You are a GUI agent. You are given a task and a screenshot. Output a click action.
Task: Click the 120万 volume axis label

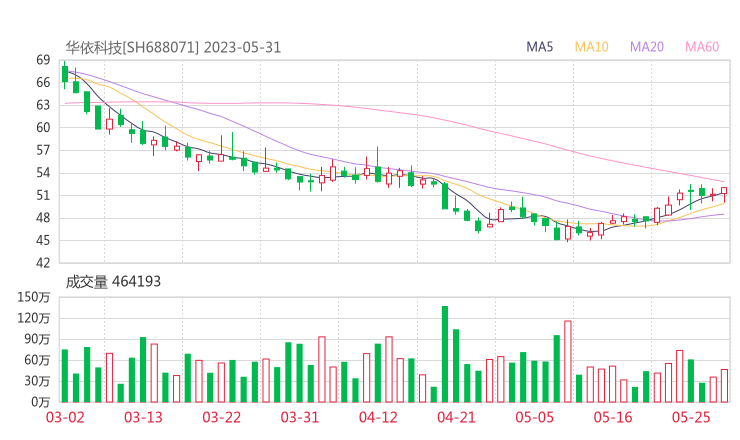pyautogui.click(x=34, y=318)
